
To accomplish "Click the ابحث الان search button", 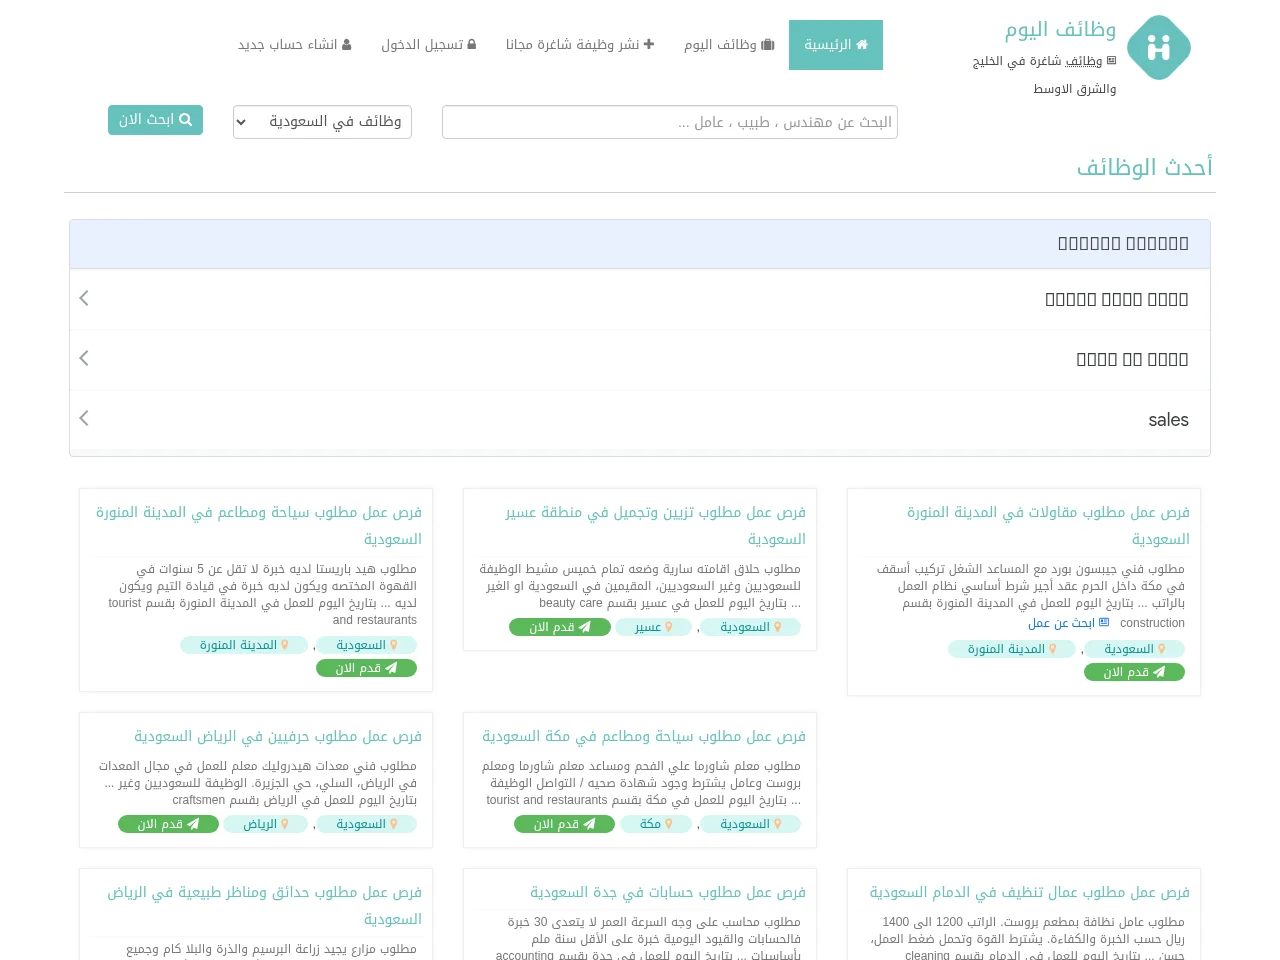I will coord(155,120).
